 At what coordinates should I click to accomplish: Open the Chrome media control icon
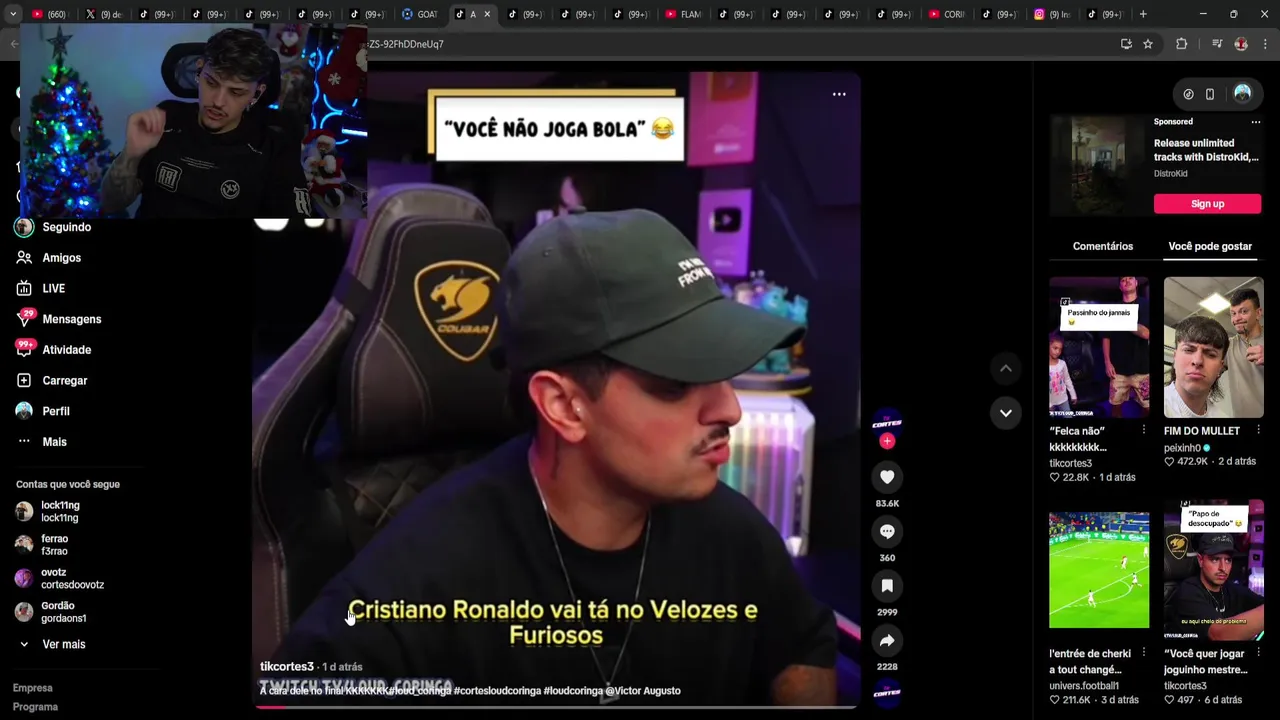1217,44
